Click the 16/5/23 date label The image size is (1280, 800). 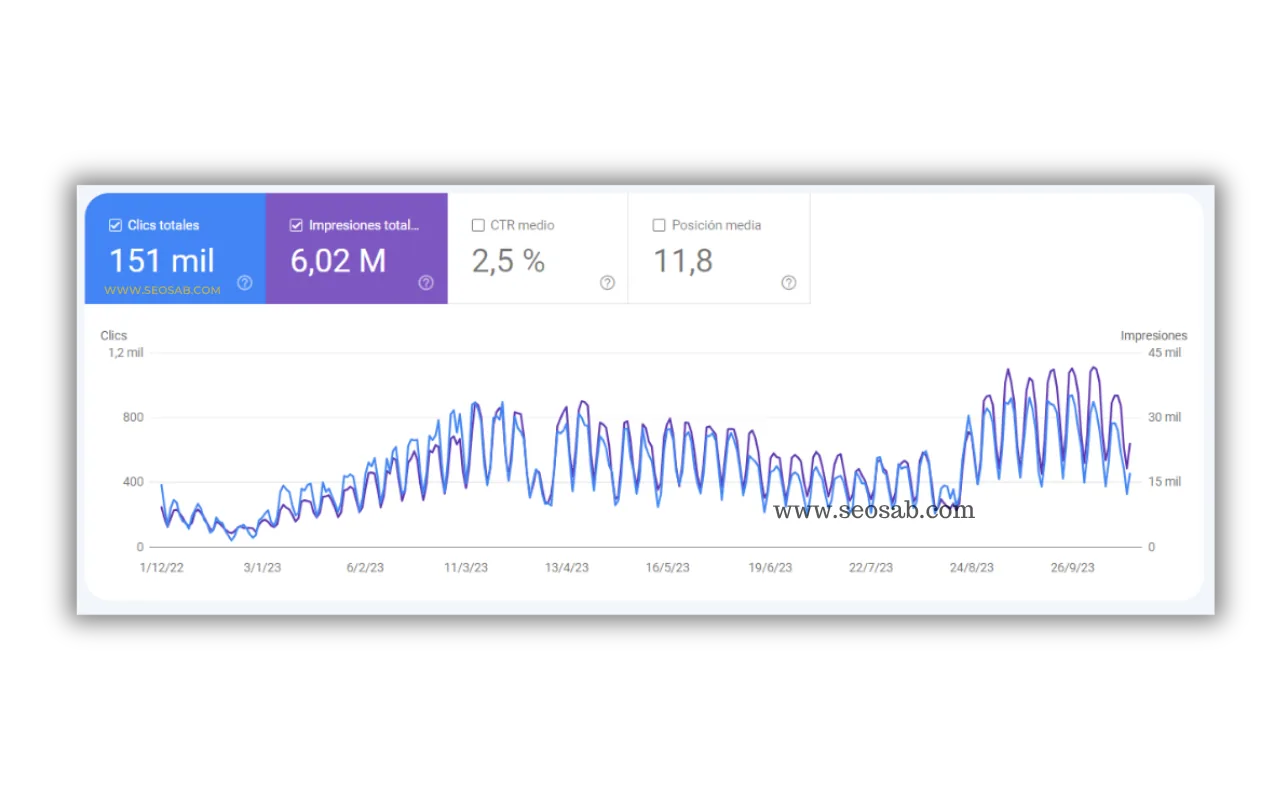[x=667, y=568]
